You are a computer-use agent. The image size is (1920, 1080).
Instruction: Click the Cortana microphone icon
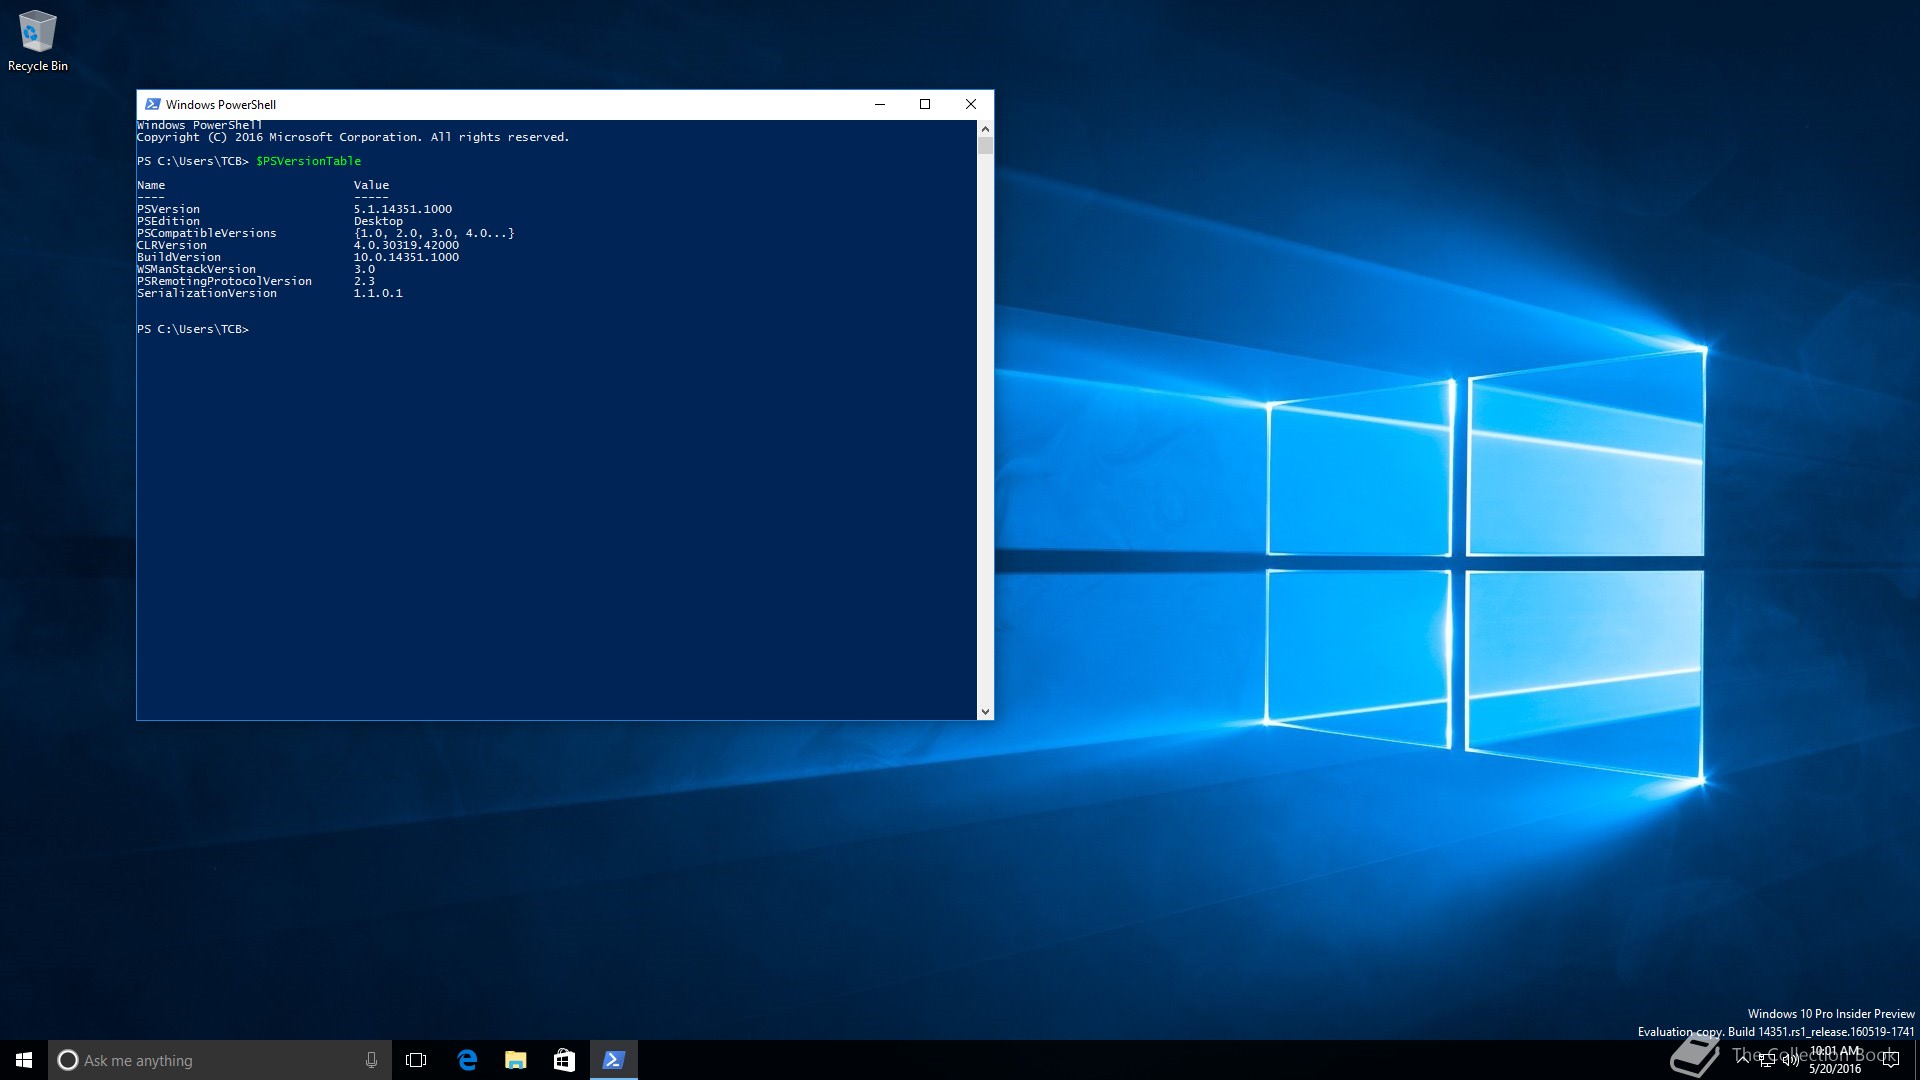(x=371, y=1060)
